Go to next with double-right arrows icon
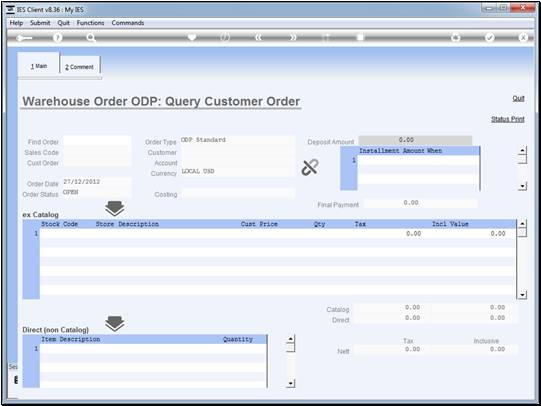The width and height of the screenshot is (541, 406). 293,38
